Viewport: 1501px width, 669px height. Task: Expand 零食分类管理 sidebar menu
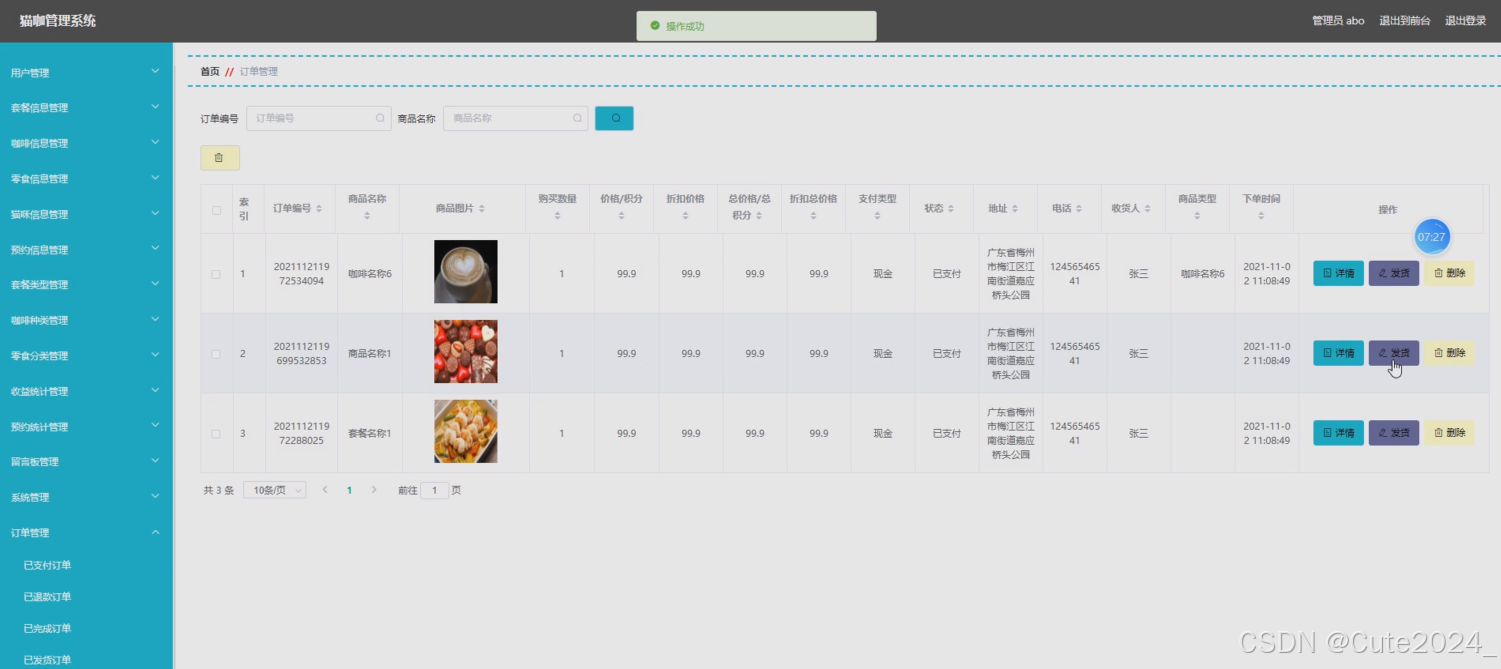point(86,356)
